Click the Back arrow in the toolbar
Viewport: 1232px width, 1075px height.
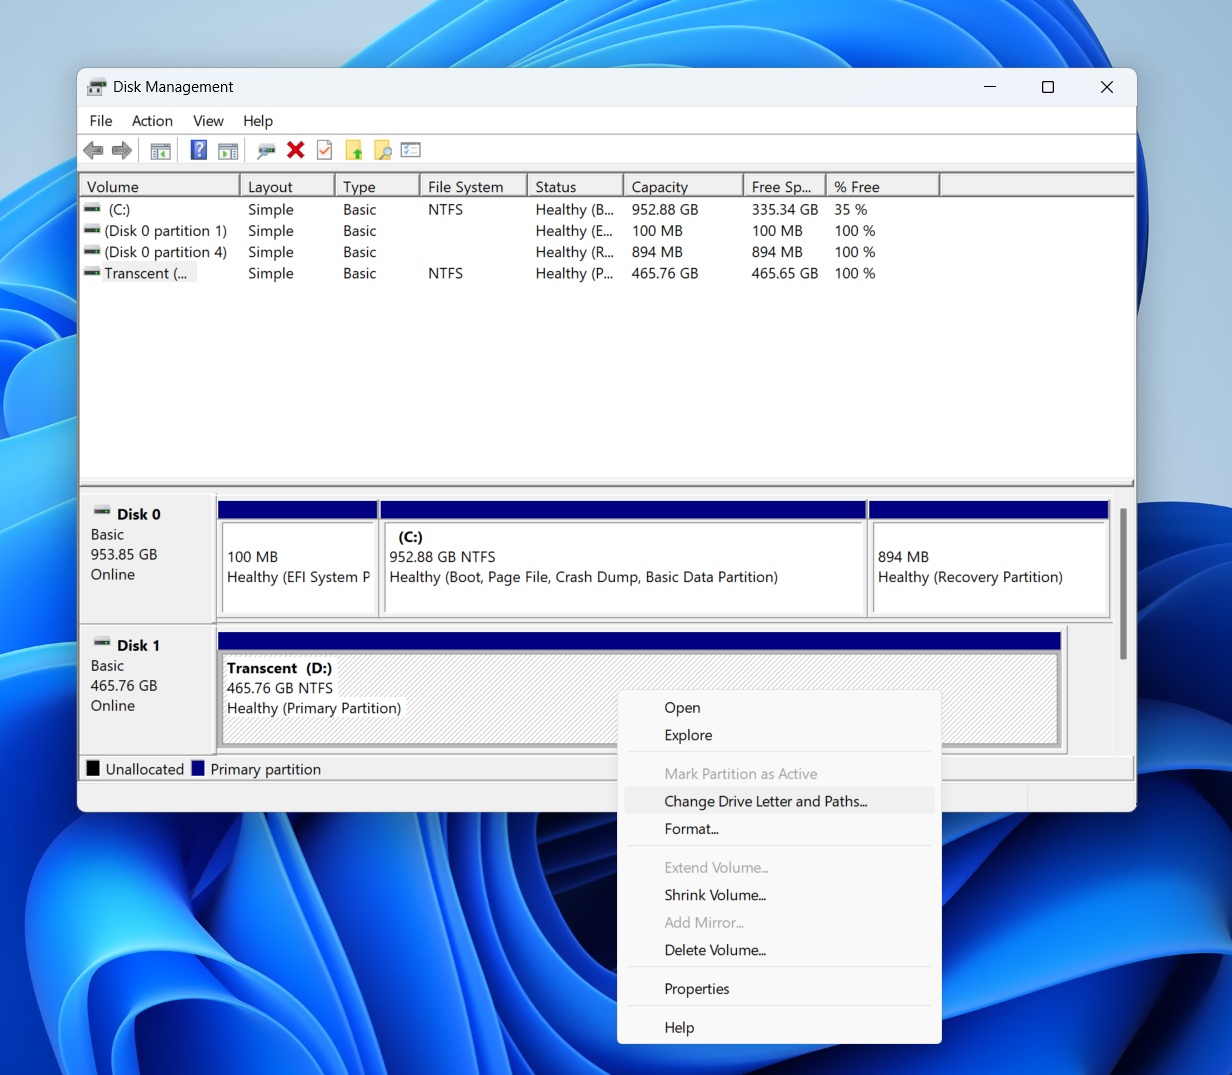click(93, 150)
